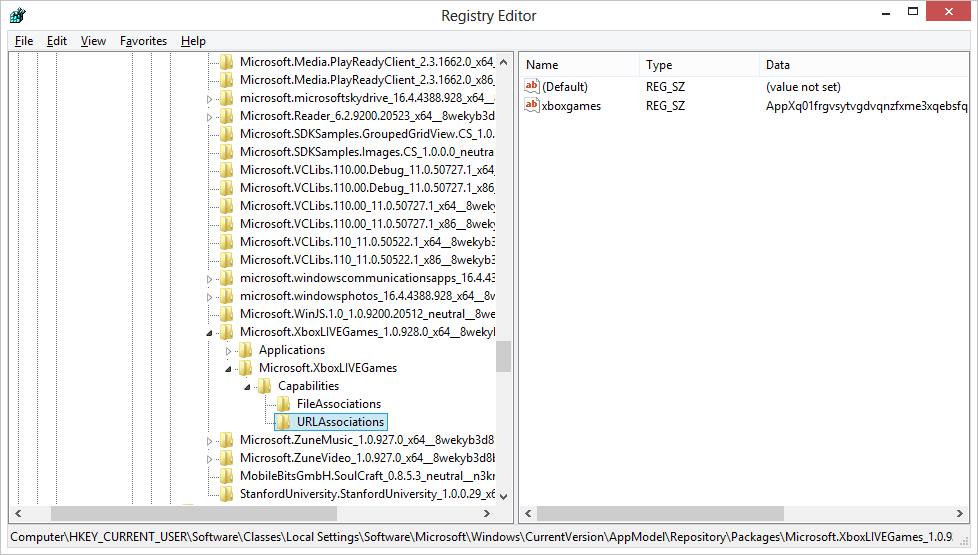Open the File menu
Screen dimensions: 978x555
[x=24, y=41]
